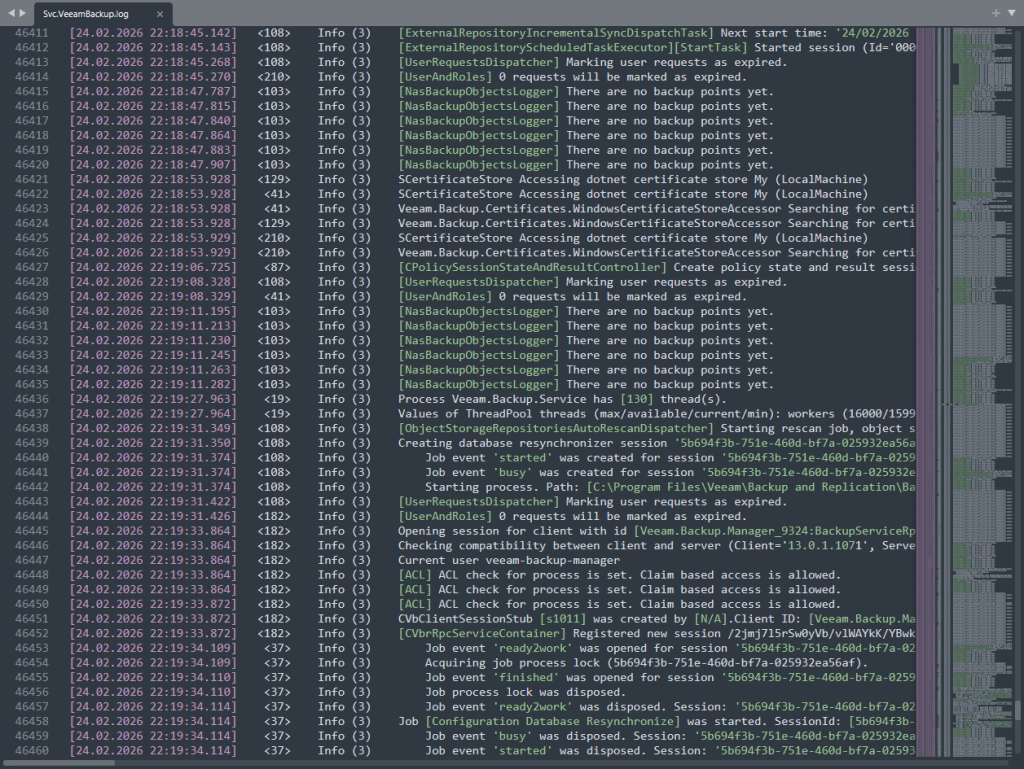Image resolution: width=1024 pixels, height=769 pixels.
Task: Select the Svc.VeeamBackup.log tab
Action: [90, 15]
